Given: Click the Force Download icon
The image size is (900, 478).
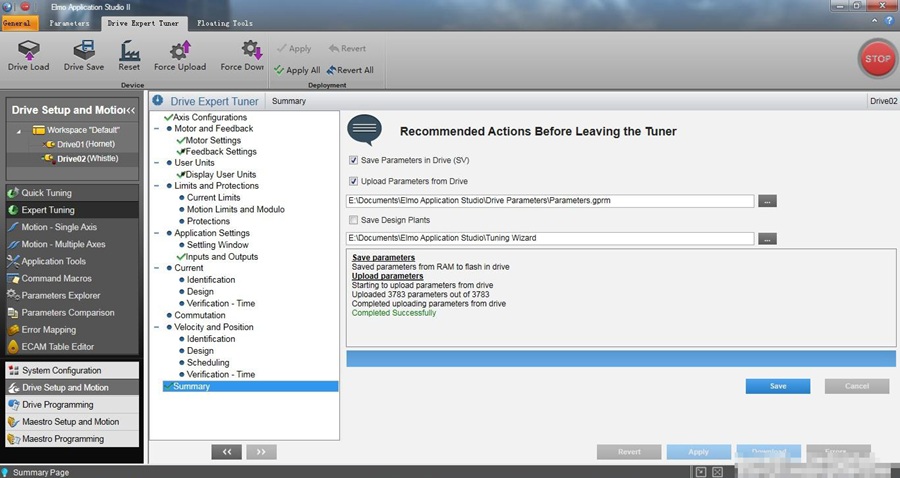Looking at the screenshot, I should [243, 51].
